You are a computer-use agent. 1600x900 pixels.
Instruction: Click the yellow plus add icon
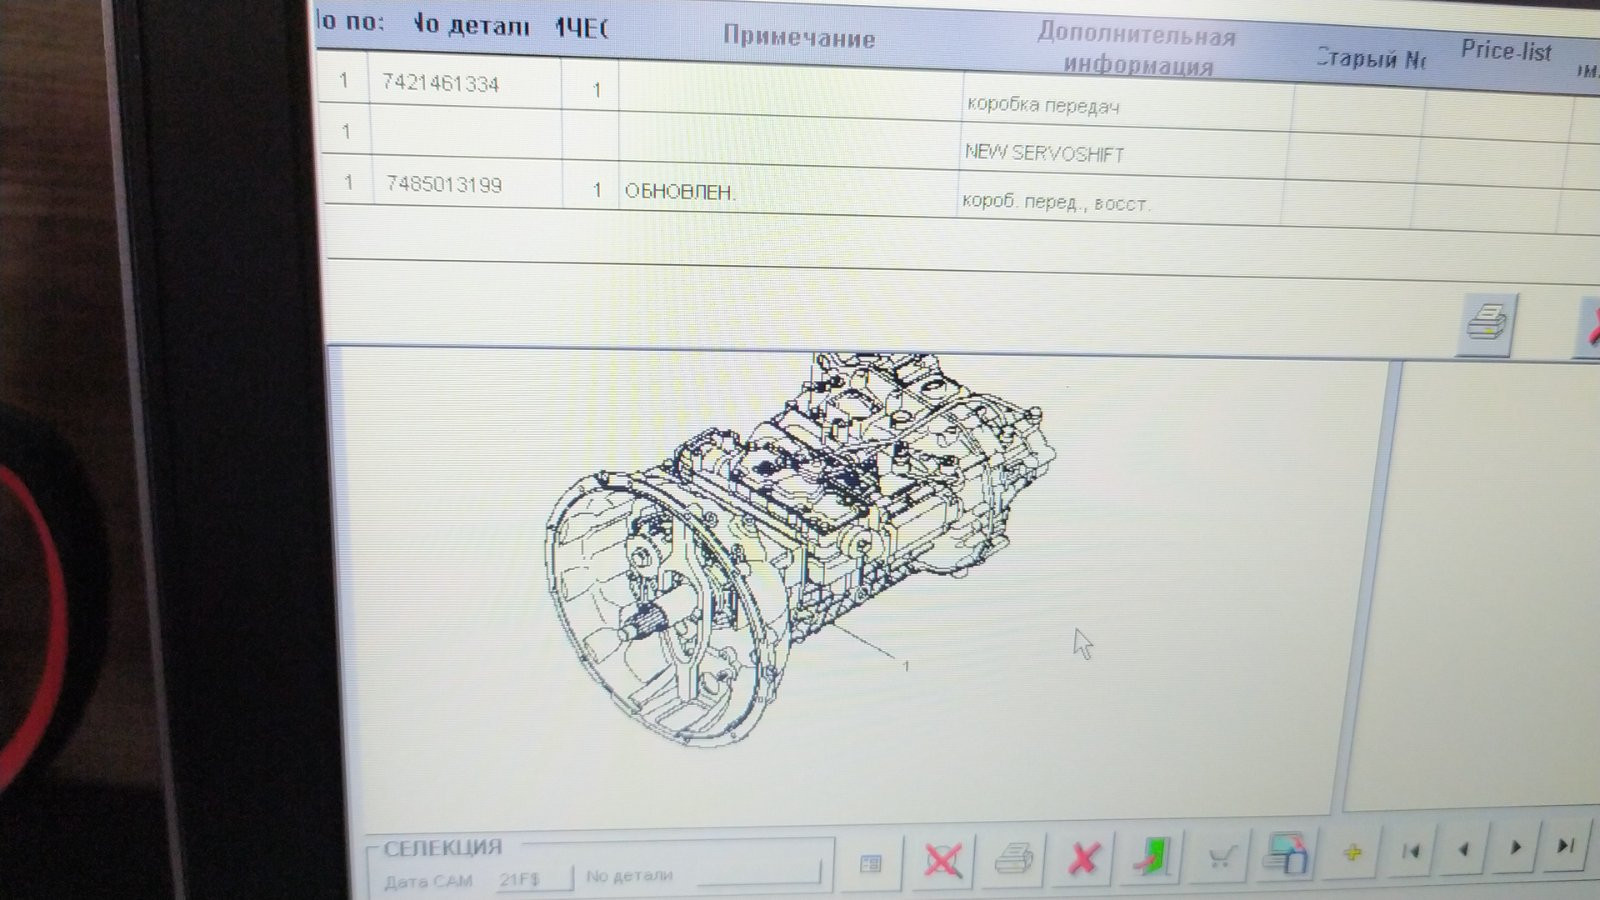pos(1352,853)
